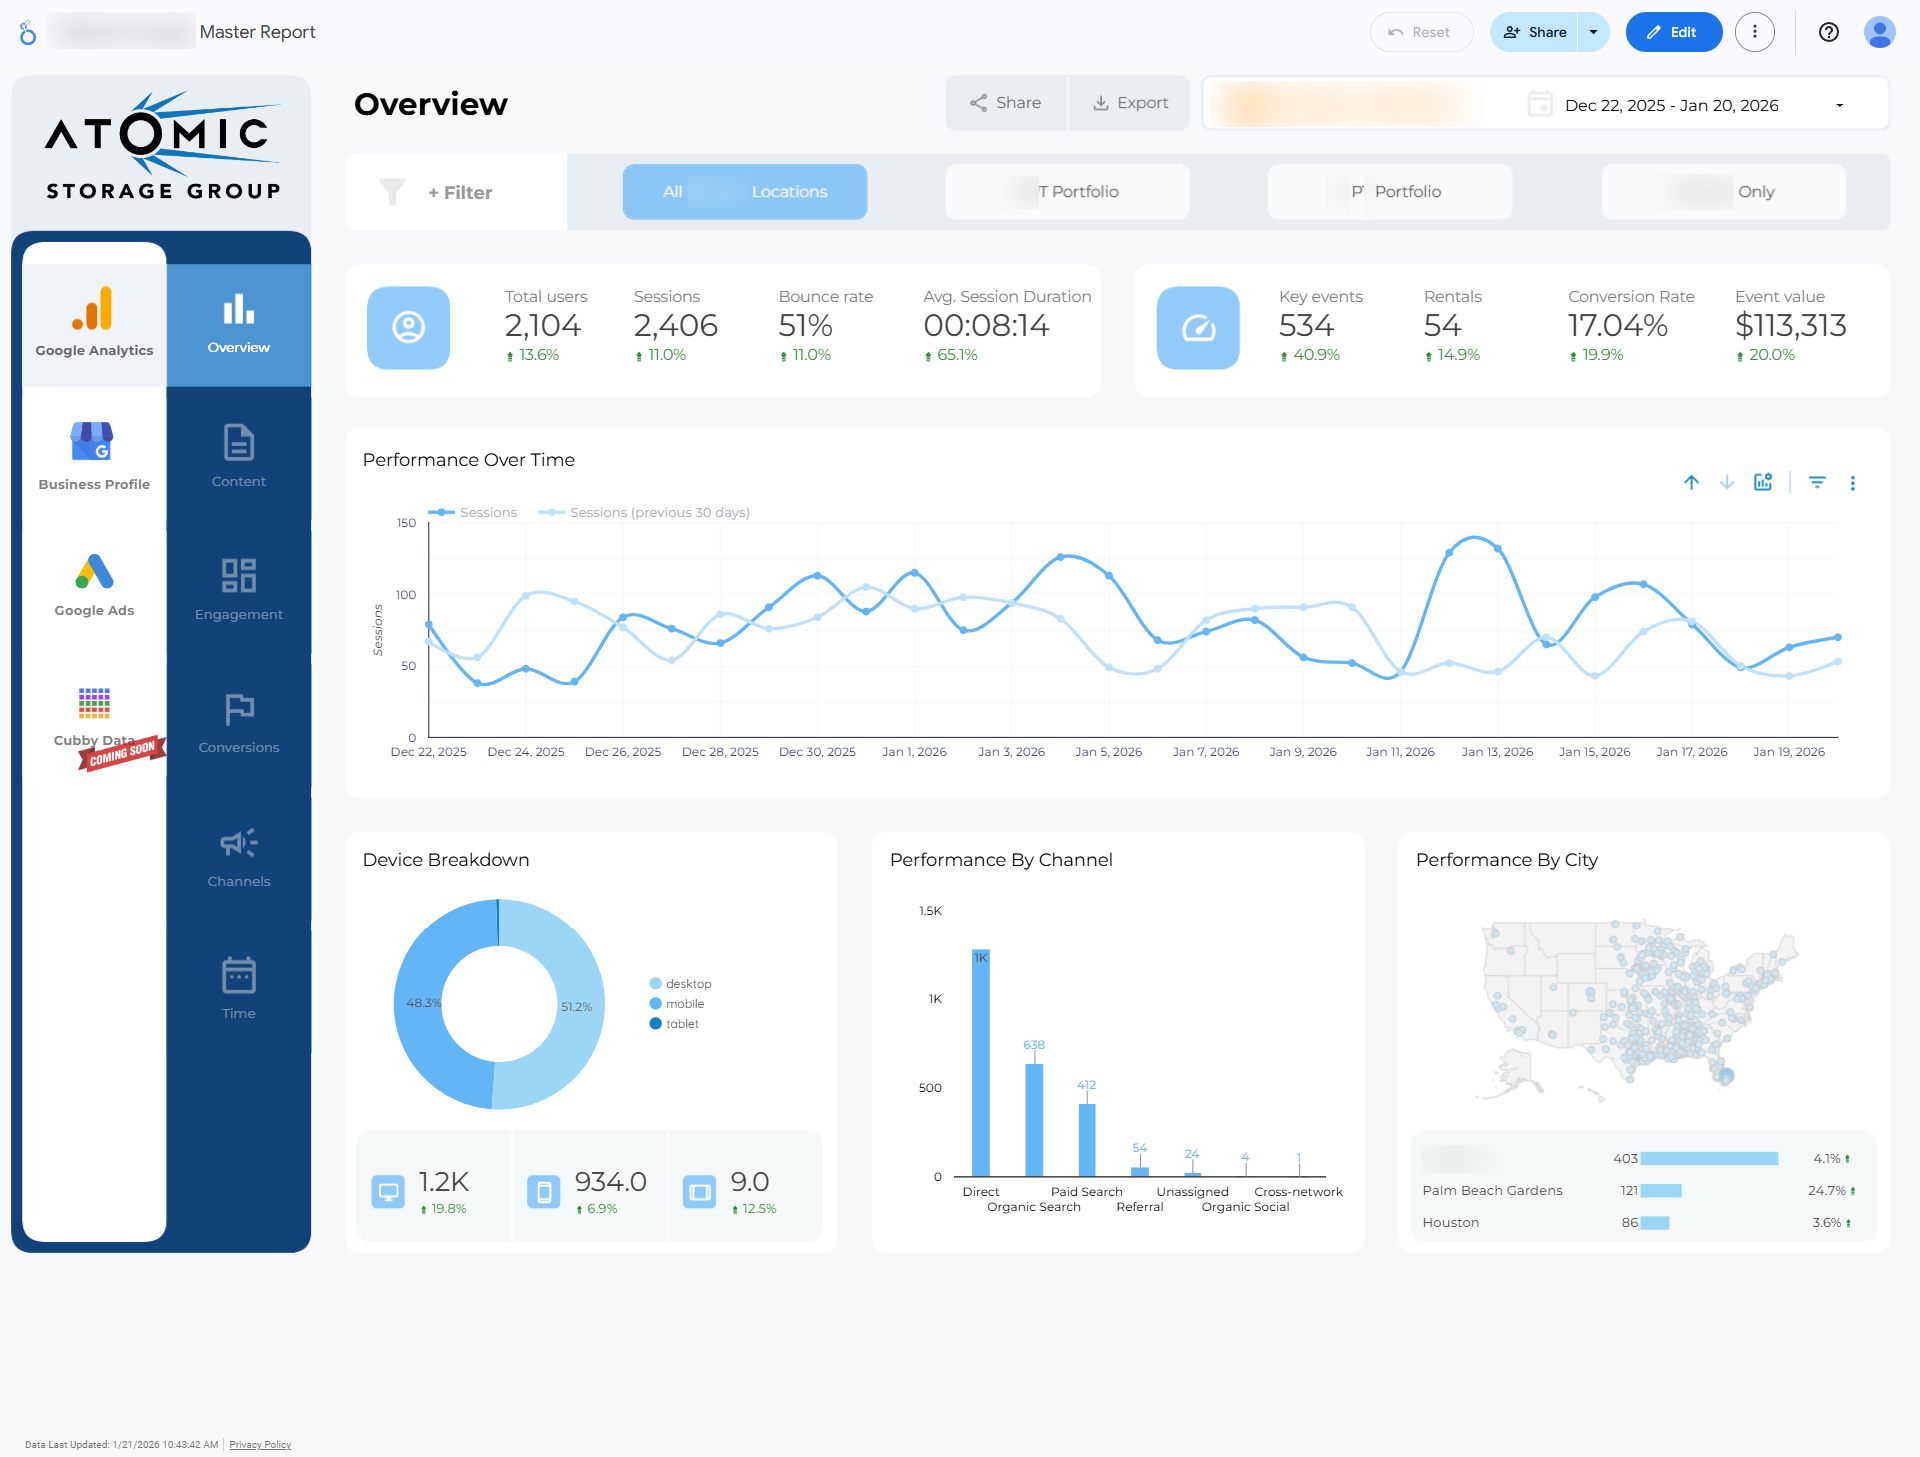Viewport: 1920px width, 1457px height.
Task: Open the chart explore/optional metrics icon
Action: pos(1763,483)
